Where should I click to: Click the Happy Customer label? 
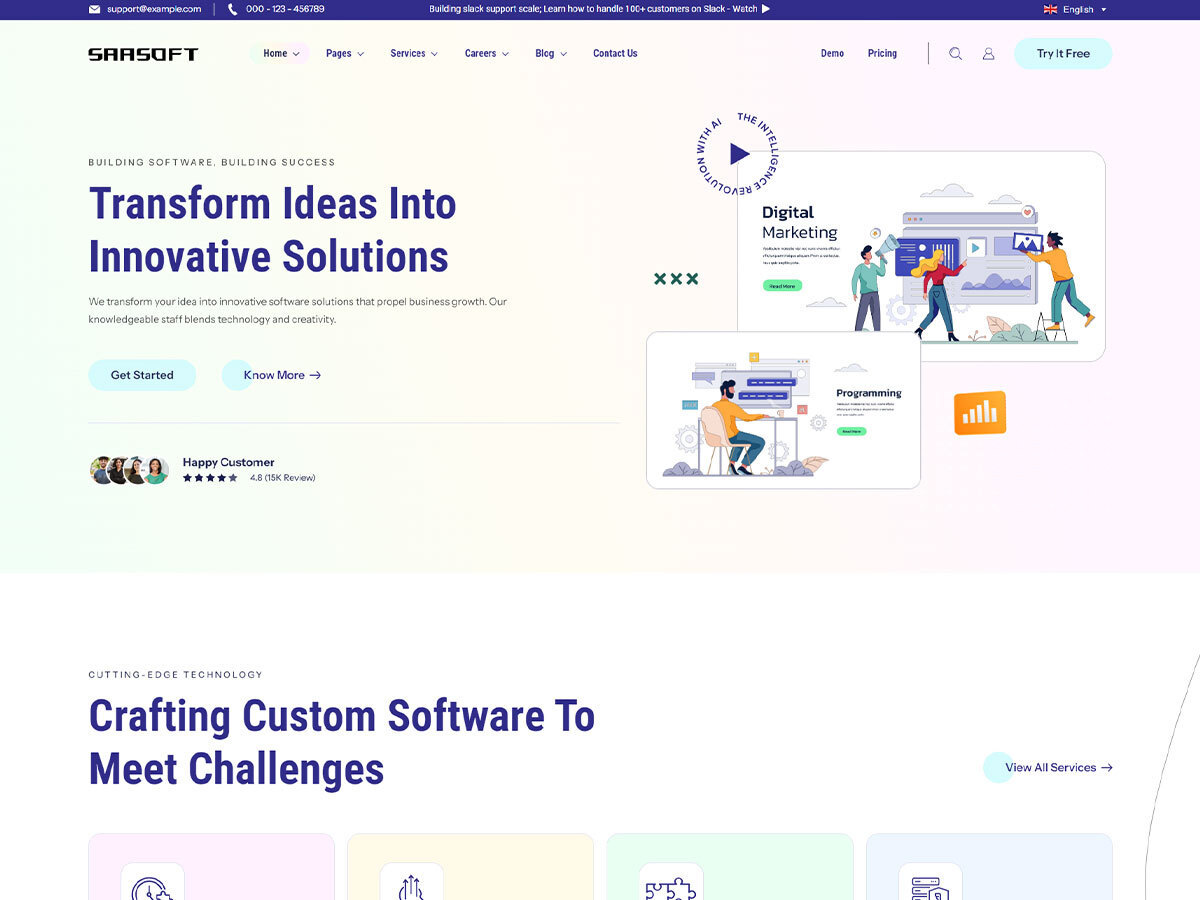point(228,462)
